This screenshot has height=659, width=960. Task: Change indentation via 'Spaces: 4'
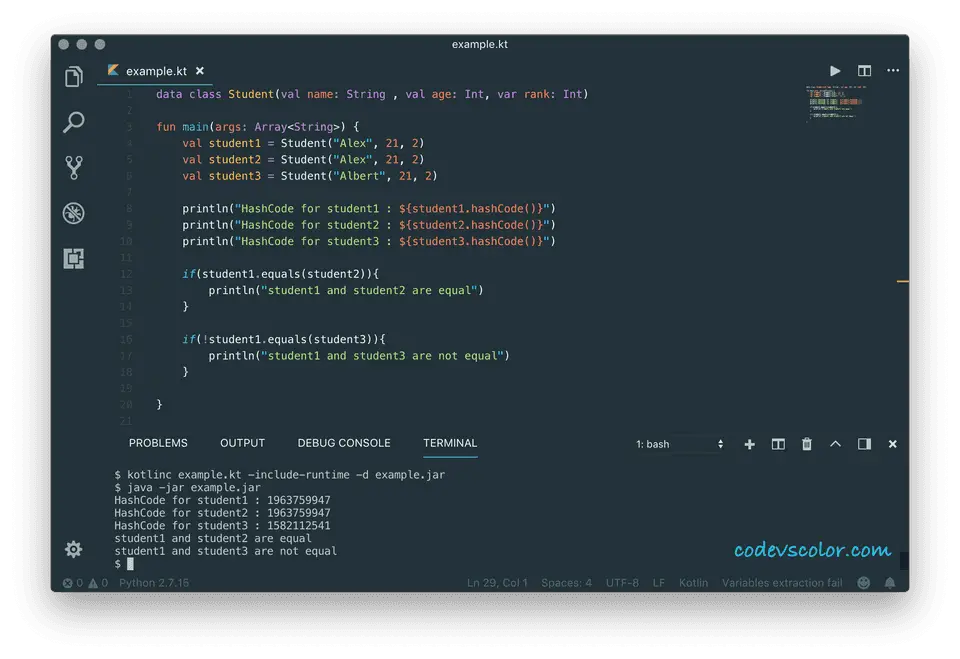pyautogui.click(x=566, y=583)
